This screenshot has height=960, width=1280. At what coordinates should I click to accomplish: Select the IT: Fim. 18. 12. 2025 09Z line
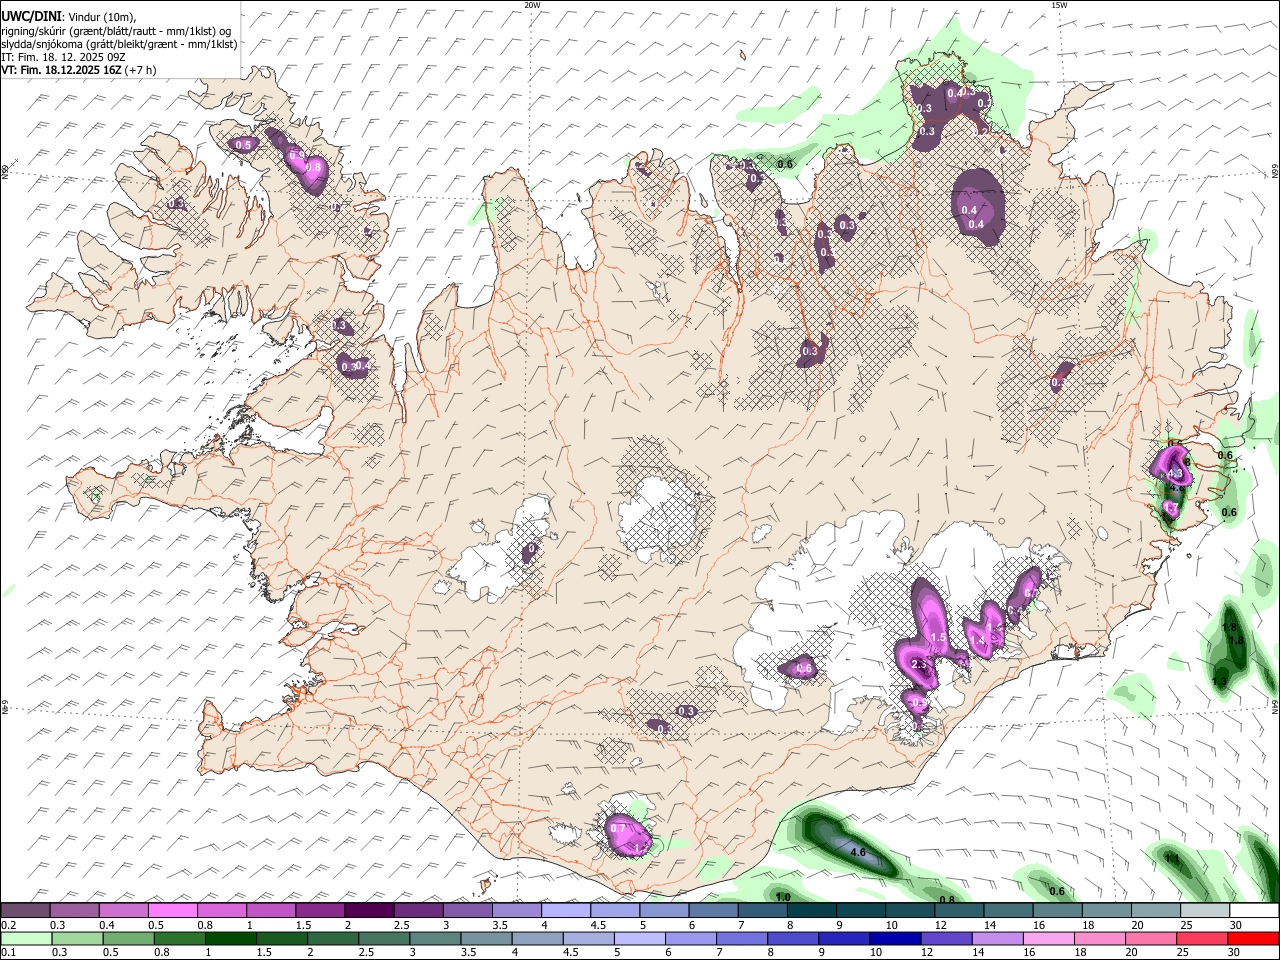point(63,57)
